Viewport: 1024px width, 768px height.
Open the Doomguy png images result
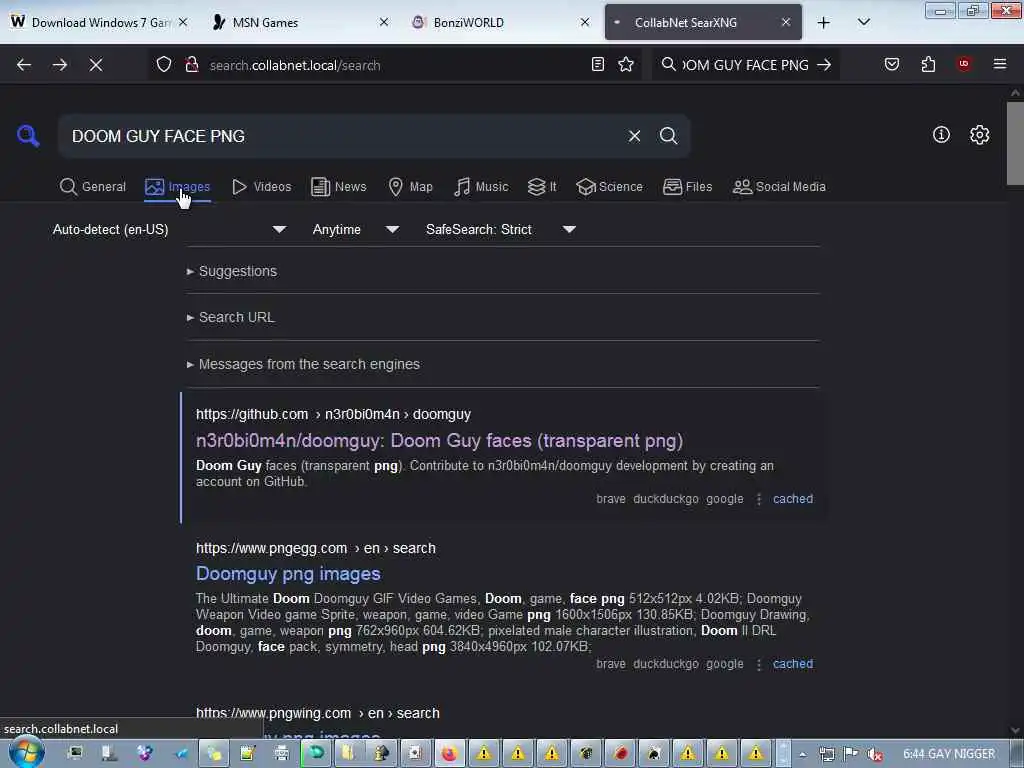coord(288,574)
